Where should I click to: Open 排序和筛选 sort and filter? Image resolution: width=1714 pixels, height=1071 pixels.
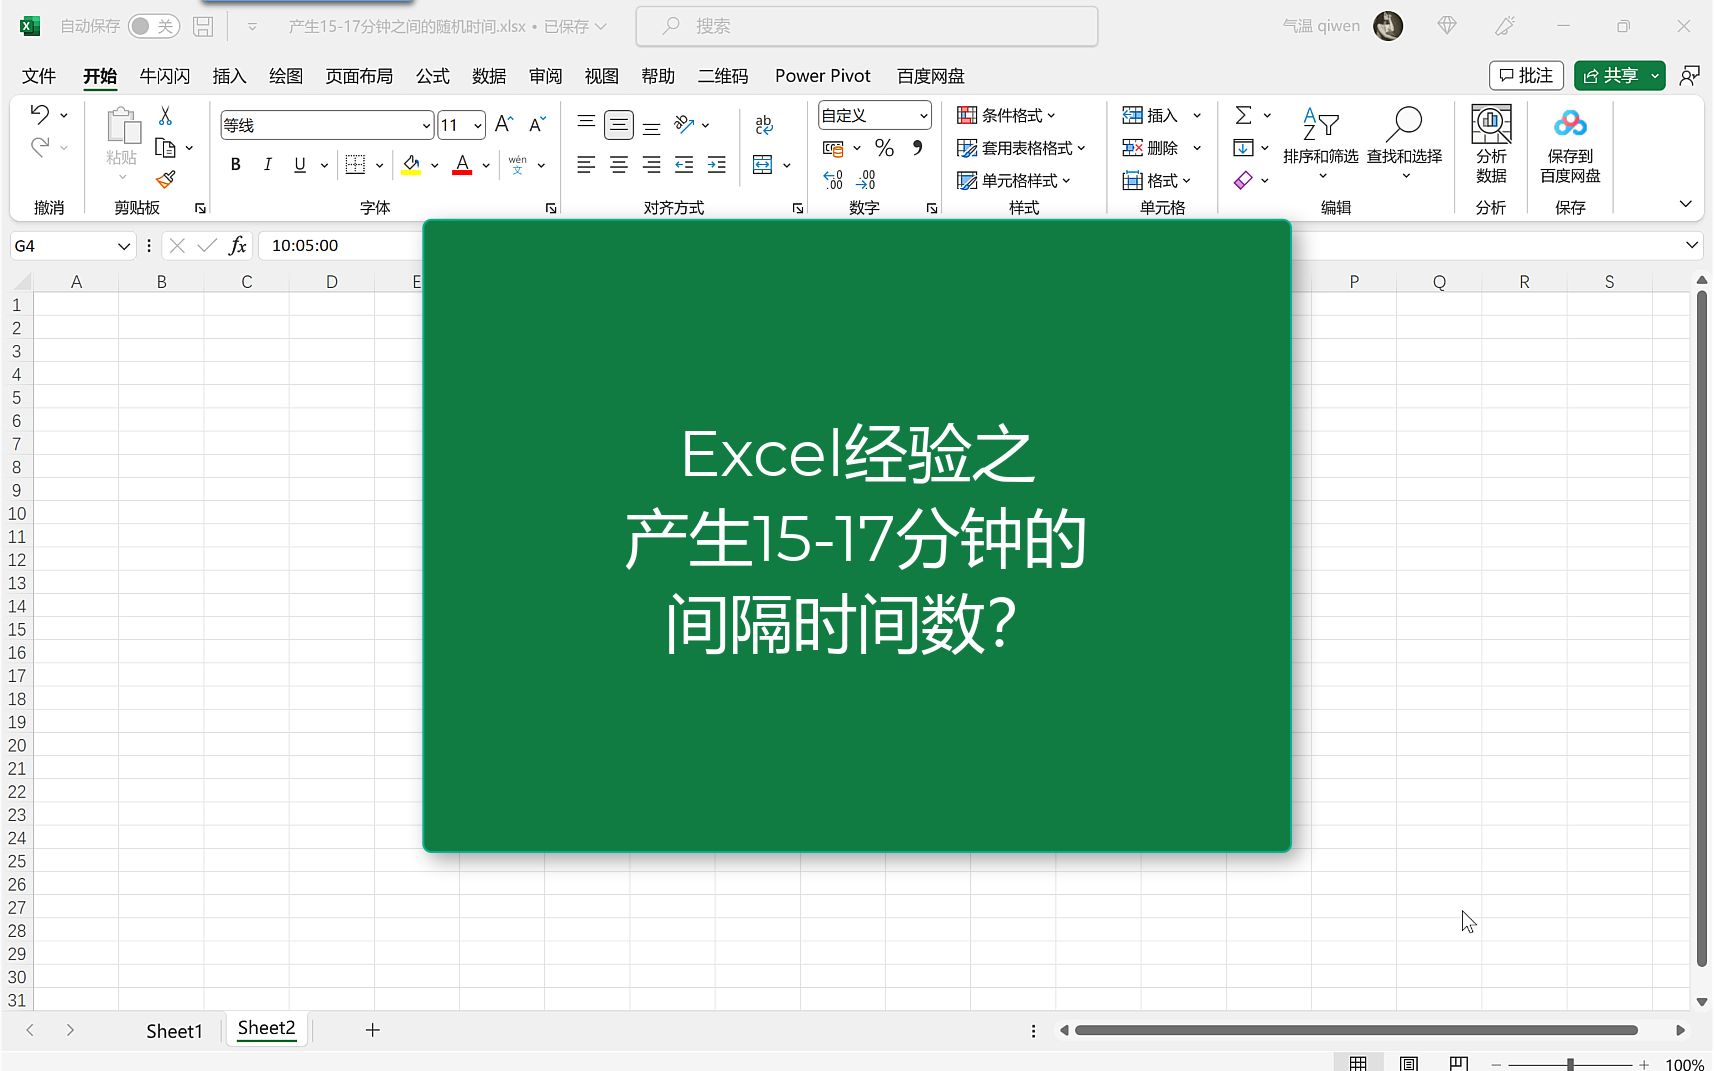pyautogui.click(x=1322, y=147)
